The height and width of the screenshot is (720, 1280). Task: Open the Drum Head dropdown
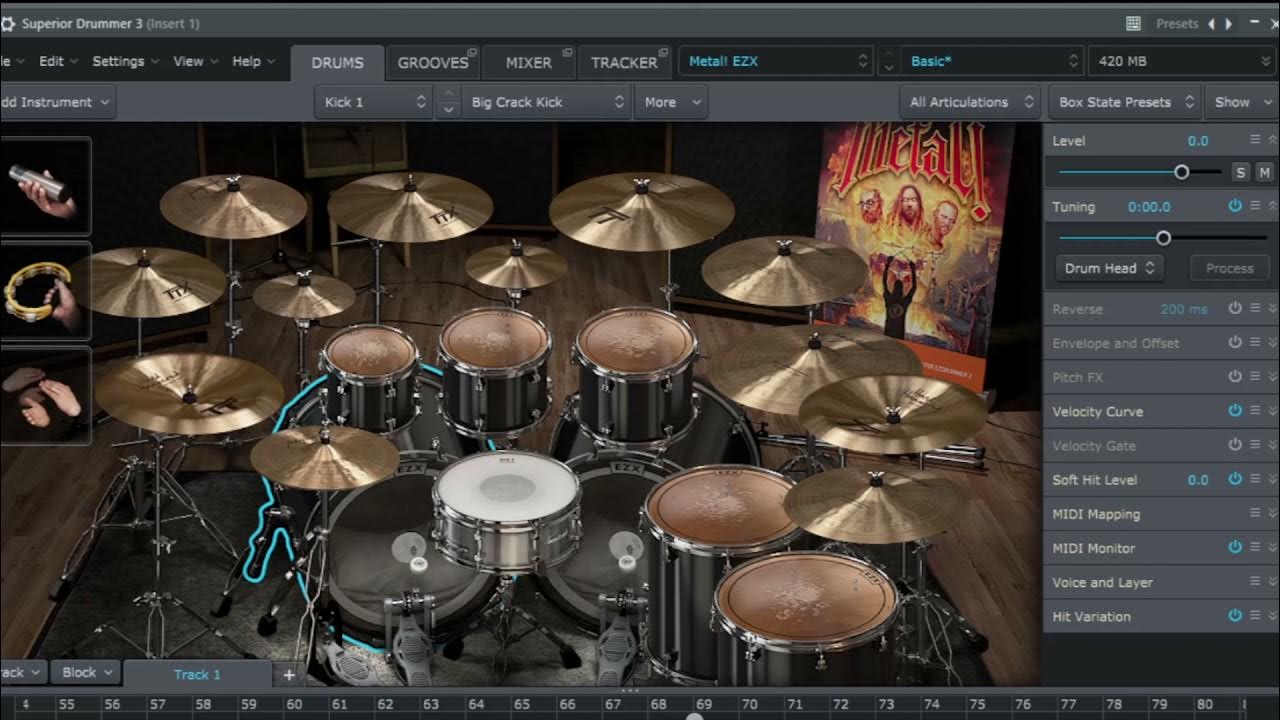click(x=1109, y=268)
